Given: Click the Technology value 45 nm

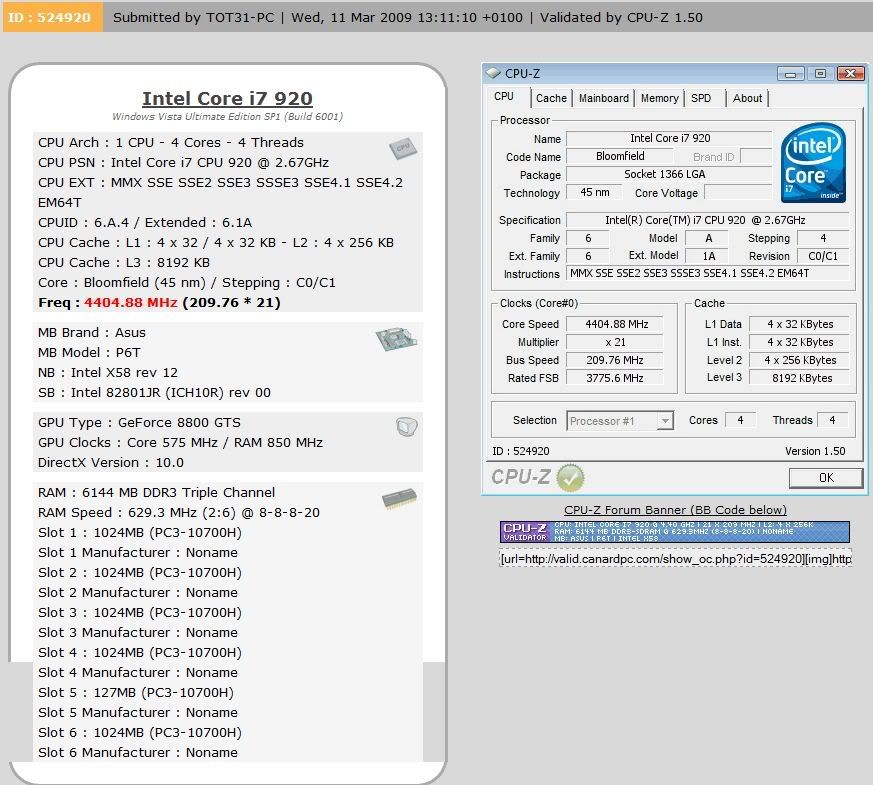Looking at the screenshot, I should tap(594, 193).
